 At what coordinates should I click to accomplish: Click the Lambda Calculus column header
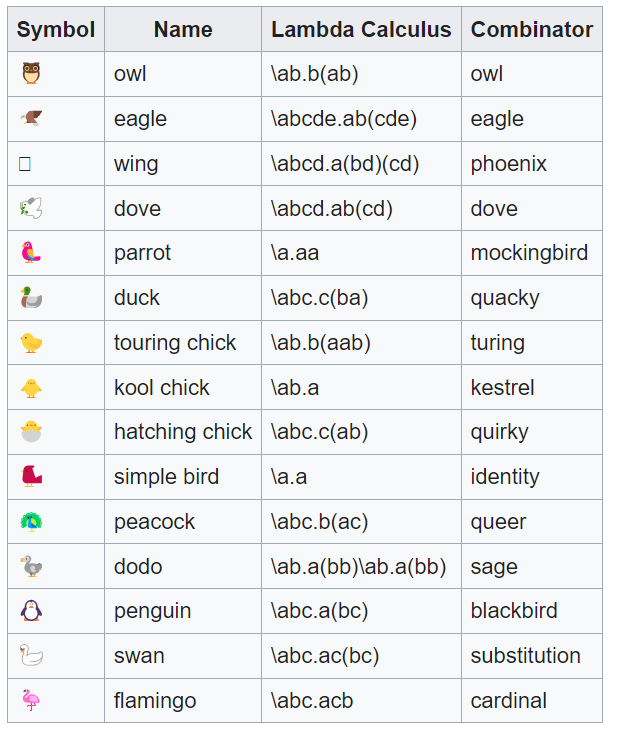click(x=361, y=29)
